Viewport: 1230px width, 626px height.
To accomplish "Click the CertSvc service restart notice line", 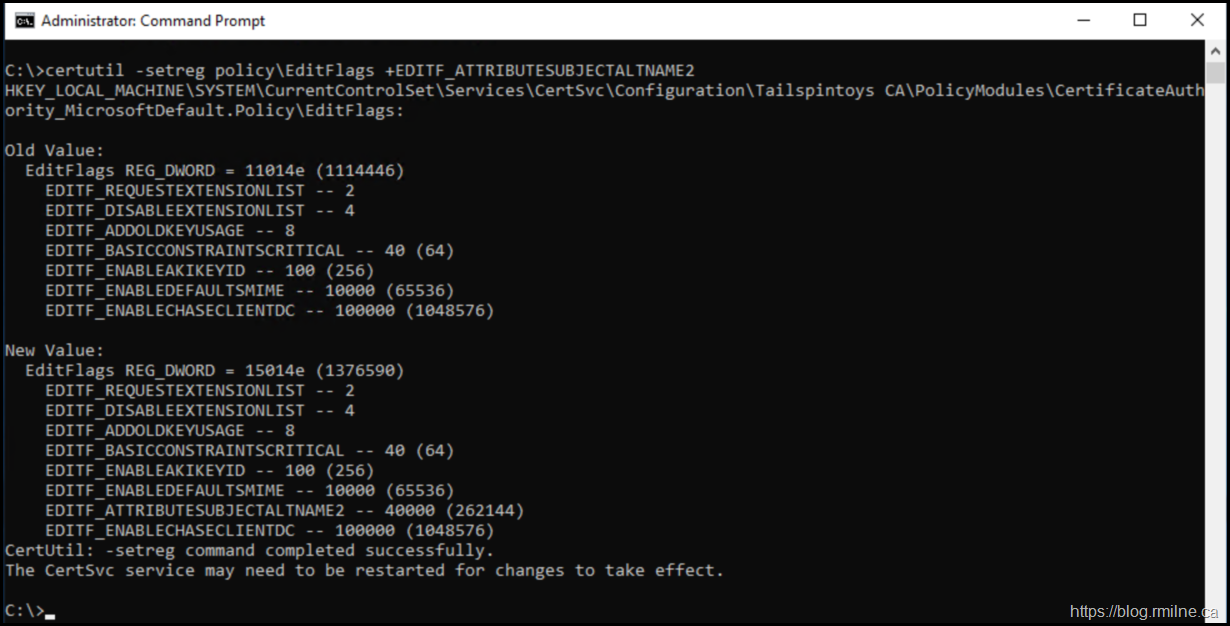I will pyautogui.click(x=364, y=570).
